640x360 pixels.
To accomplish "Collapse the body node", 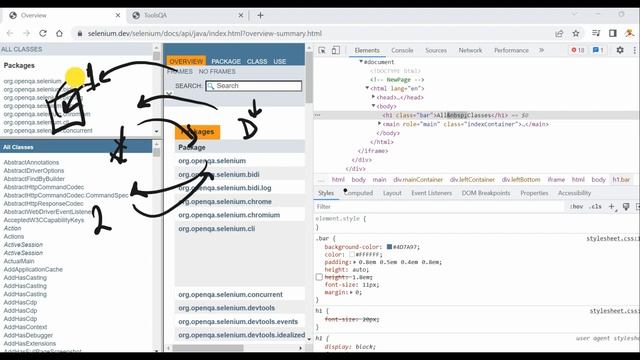I will click(373, 106).
